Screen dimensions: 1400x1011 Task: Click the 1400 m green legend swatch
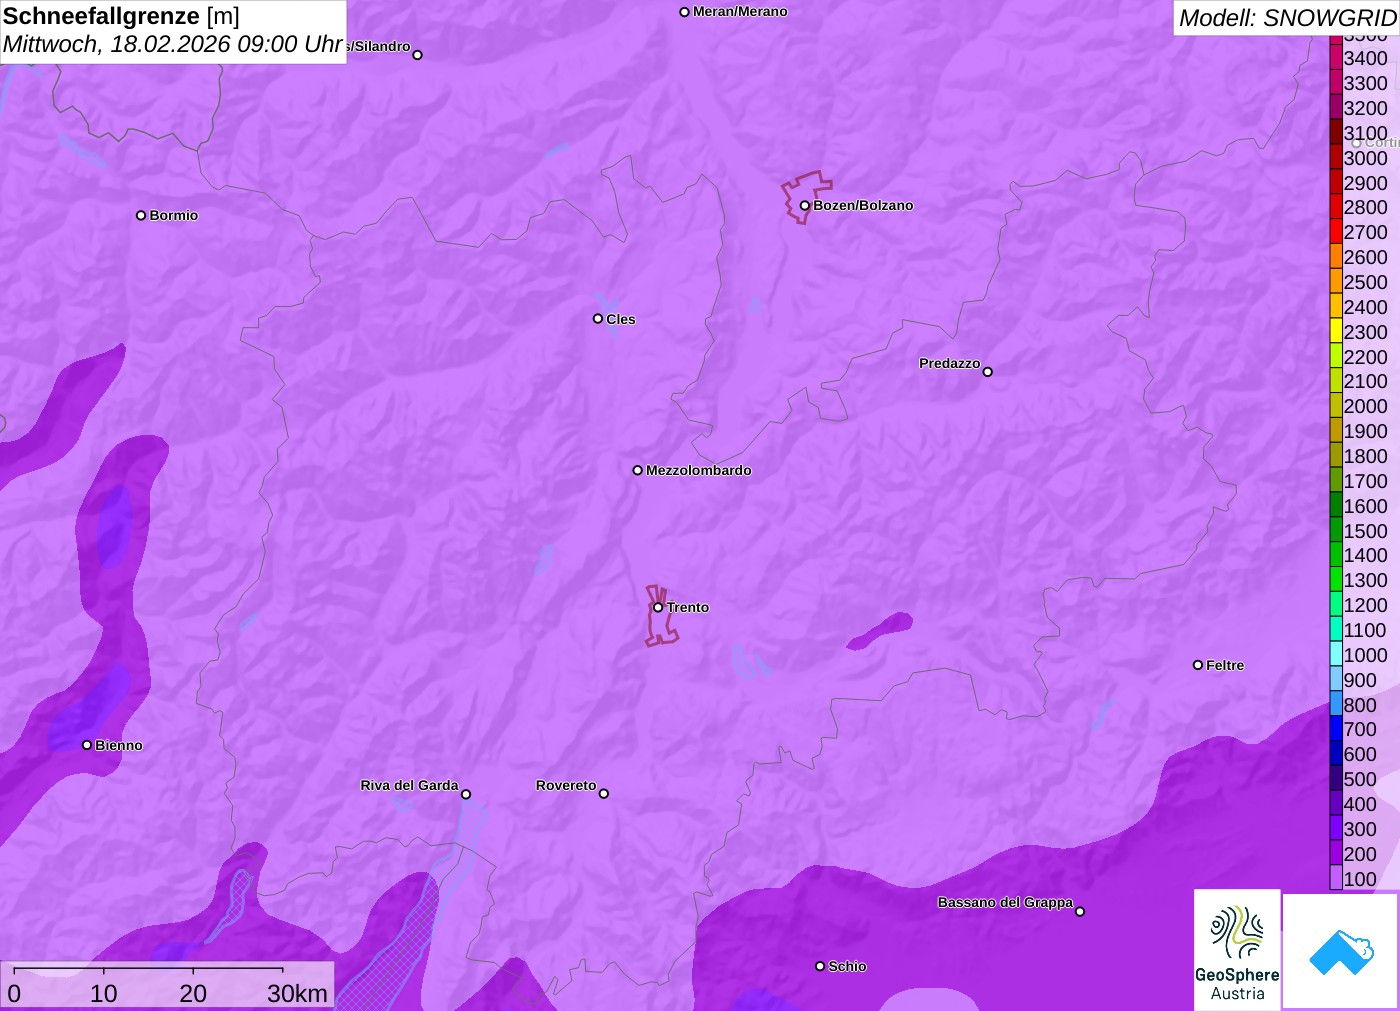point(1336,555)
